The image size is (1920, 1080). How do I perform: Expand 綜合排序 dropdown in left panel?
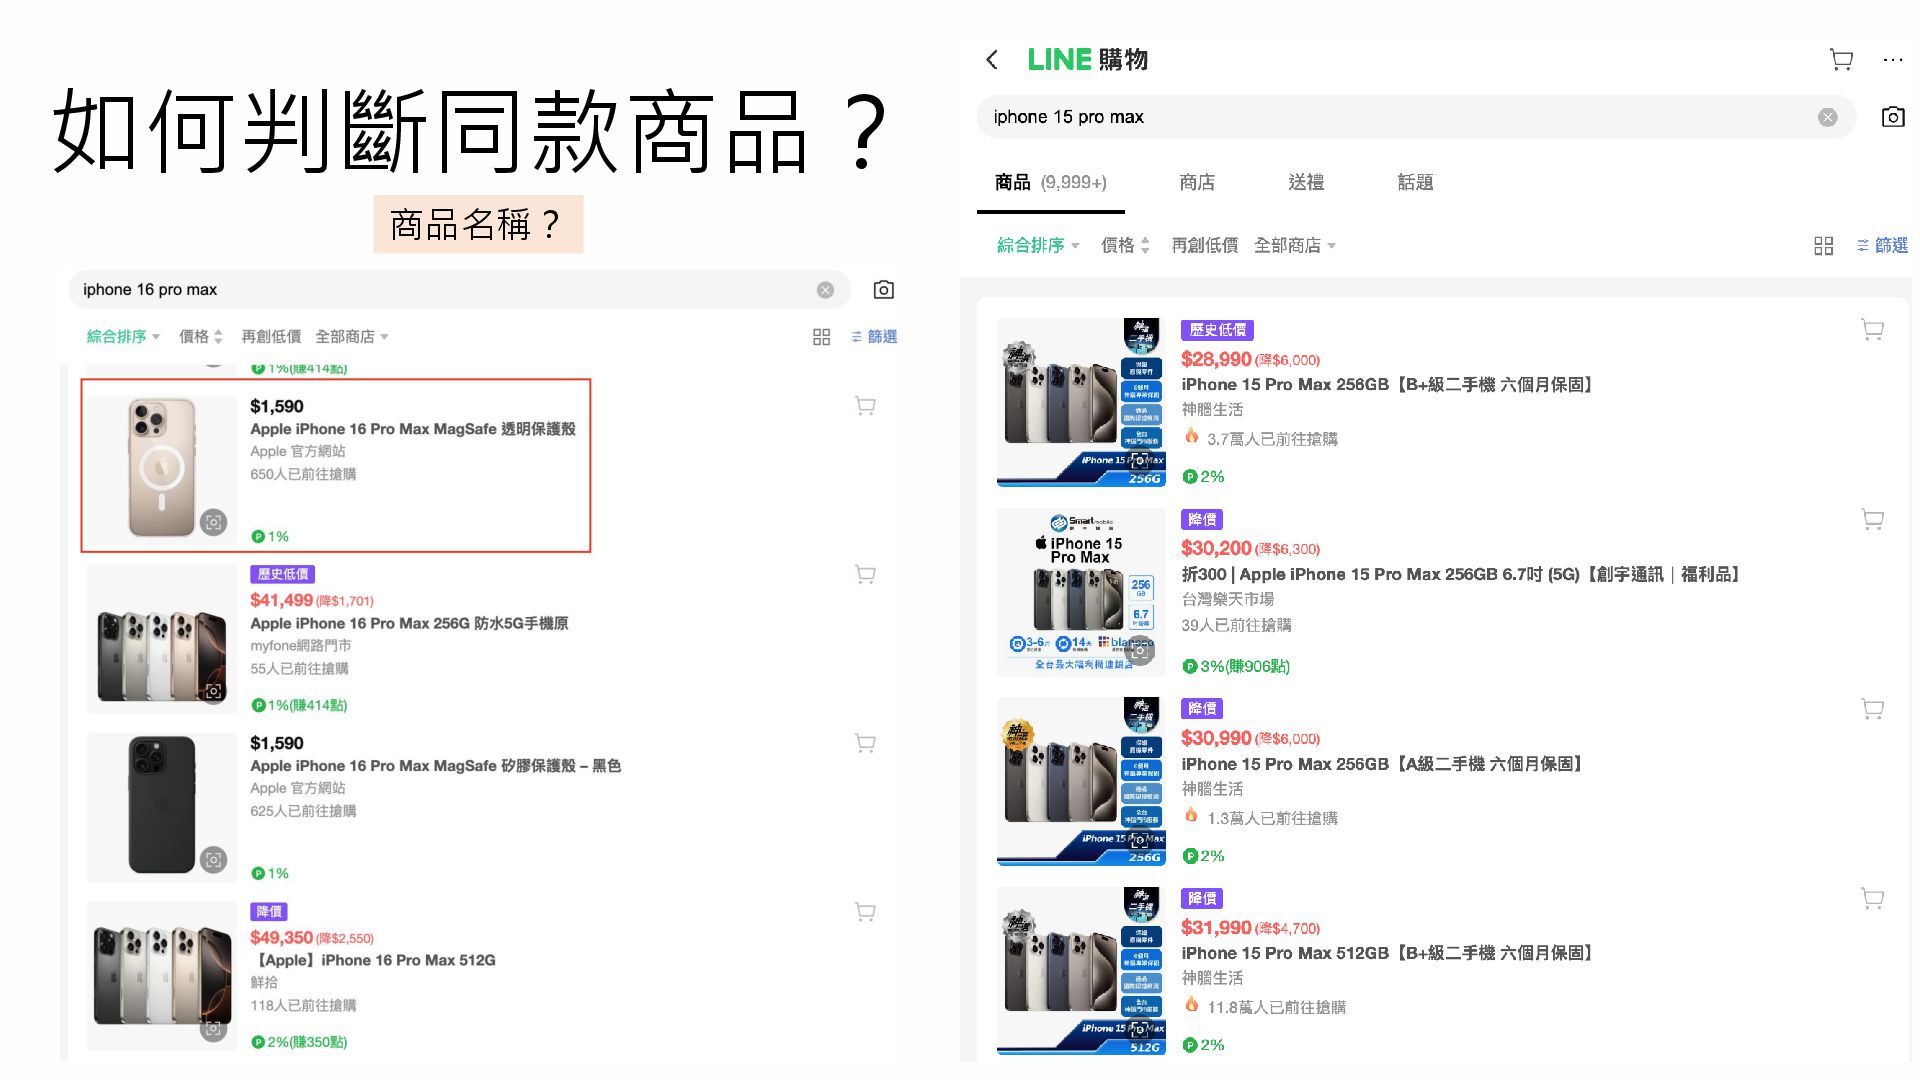click(123, 337)
